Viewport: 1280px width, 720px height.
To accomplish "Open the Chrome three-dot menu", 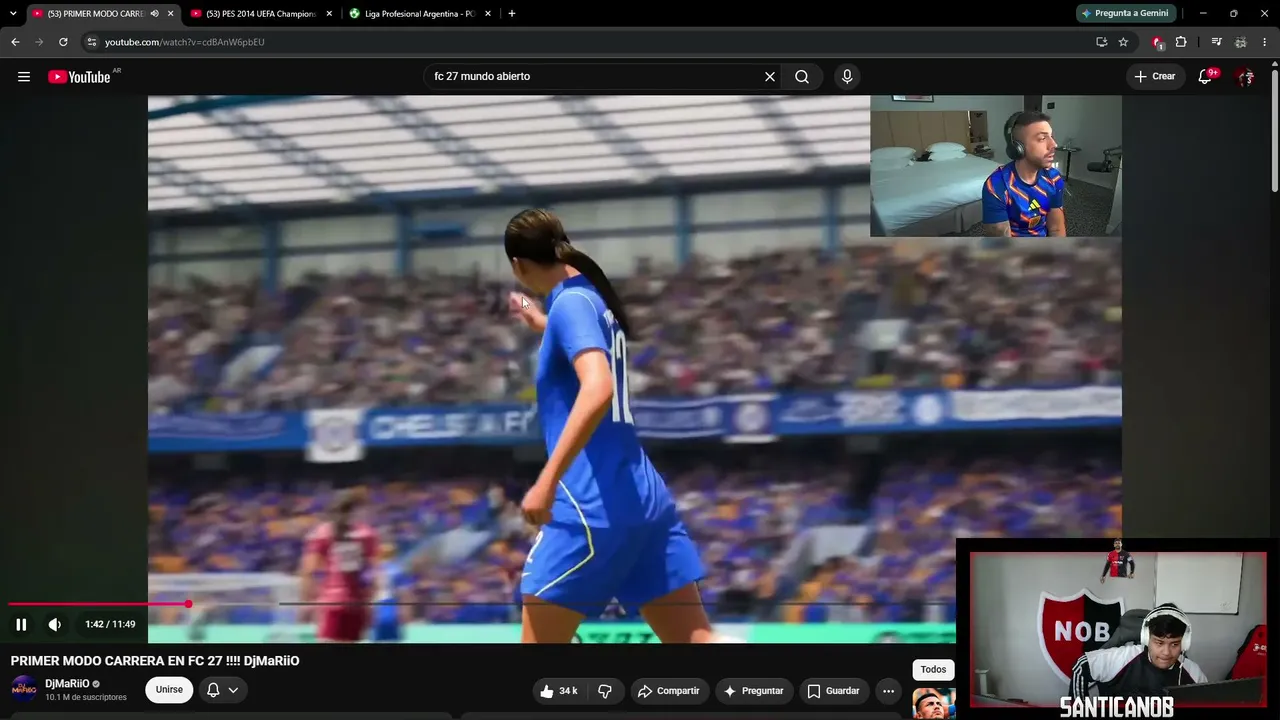I will 1265,42.
